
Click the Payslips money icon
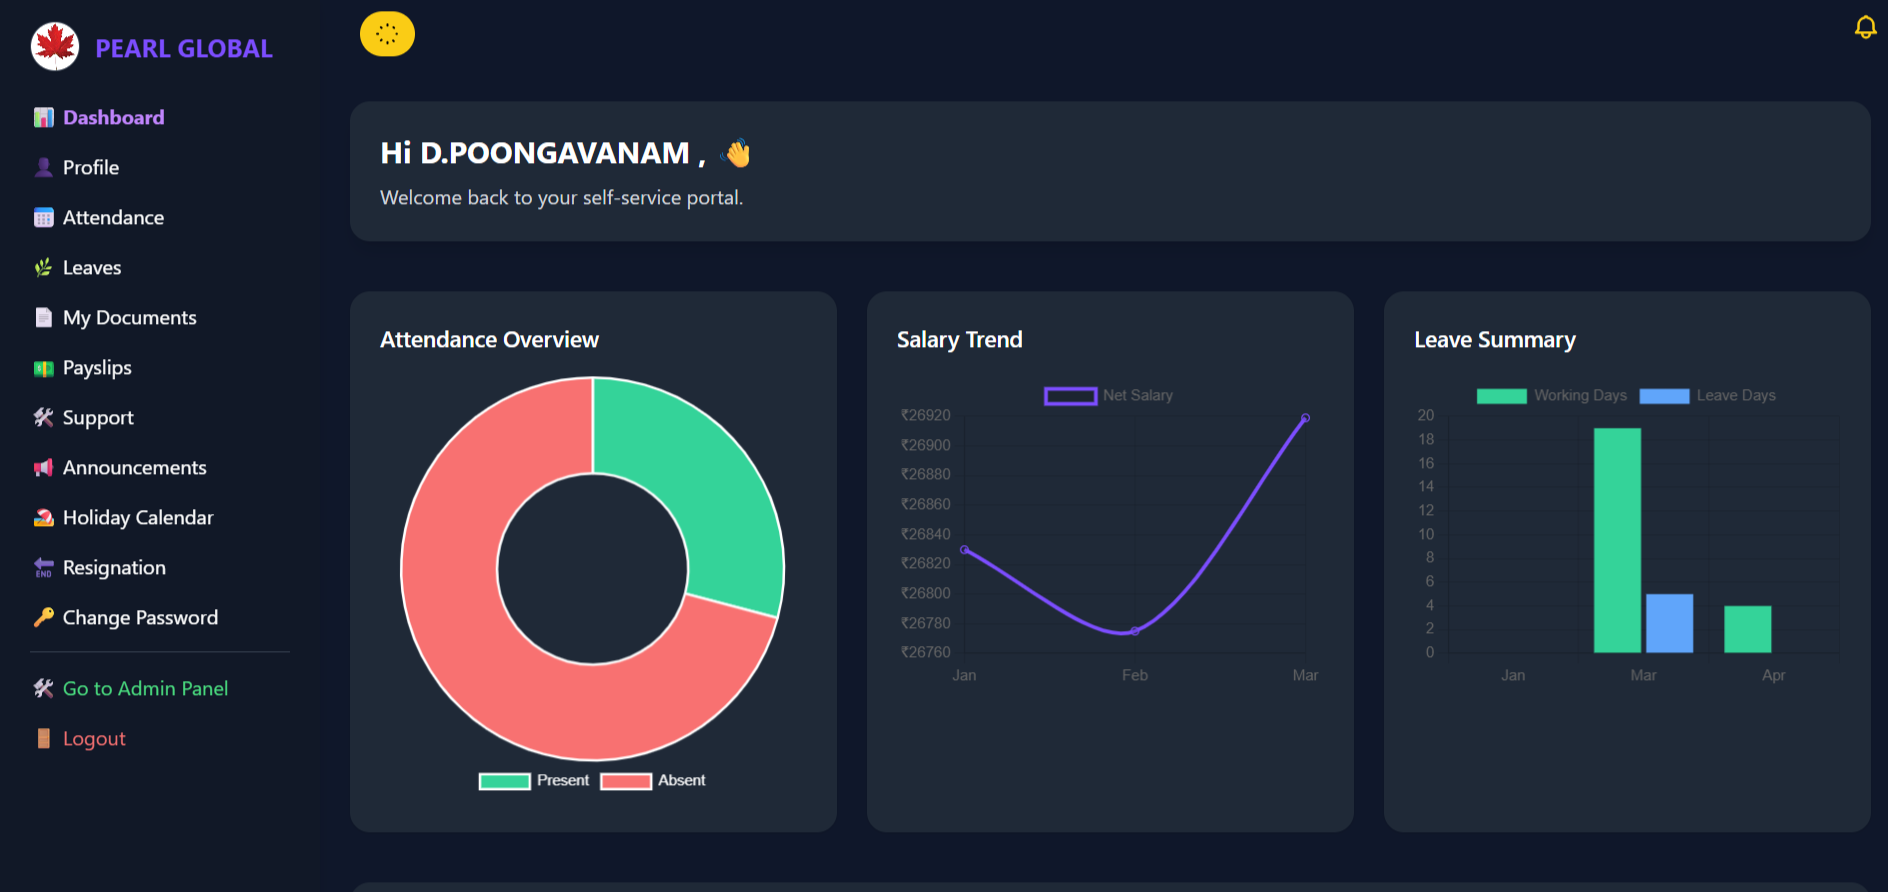coord(43,368)
